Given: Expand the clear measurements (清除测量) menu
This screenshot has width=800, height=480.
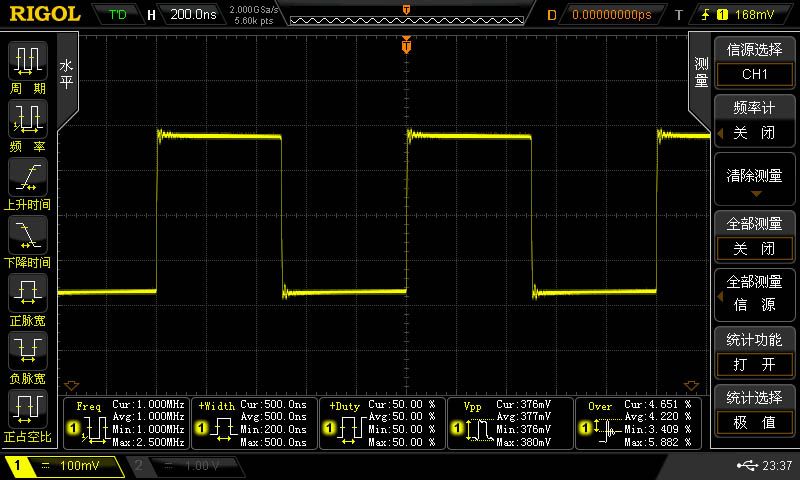Looking at the screenshot, I should [754, 179].
